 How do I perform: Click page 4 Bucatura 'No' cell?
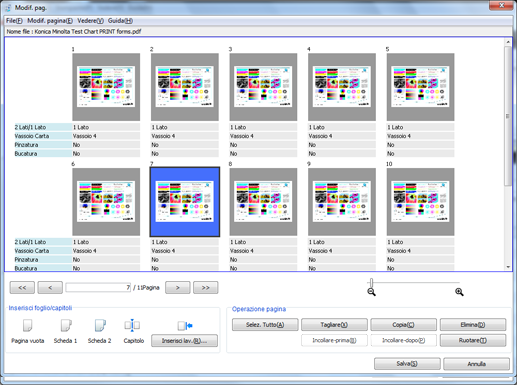342,154
